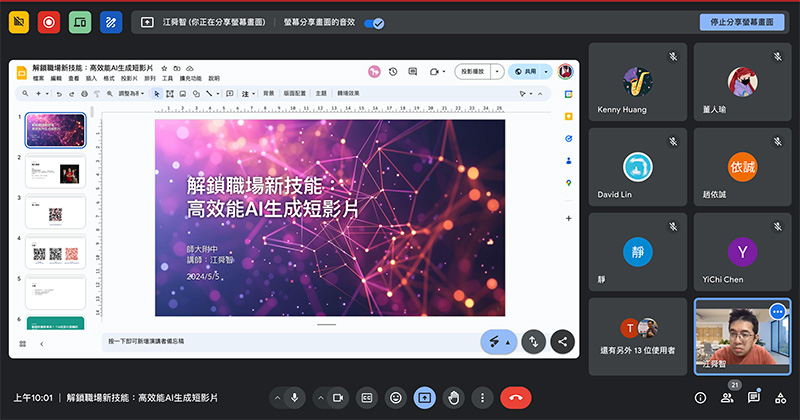Click the 還有另外 13 位使用者 tile
The width and height of the screenshot is (800, 420).
(x=638, y=337)
